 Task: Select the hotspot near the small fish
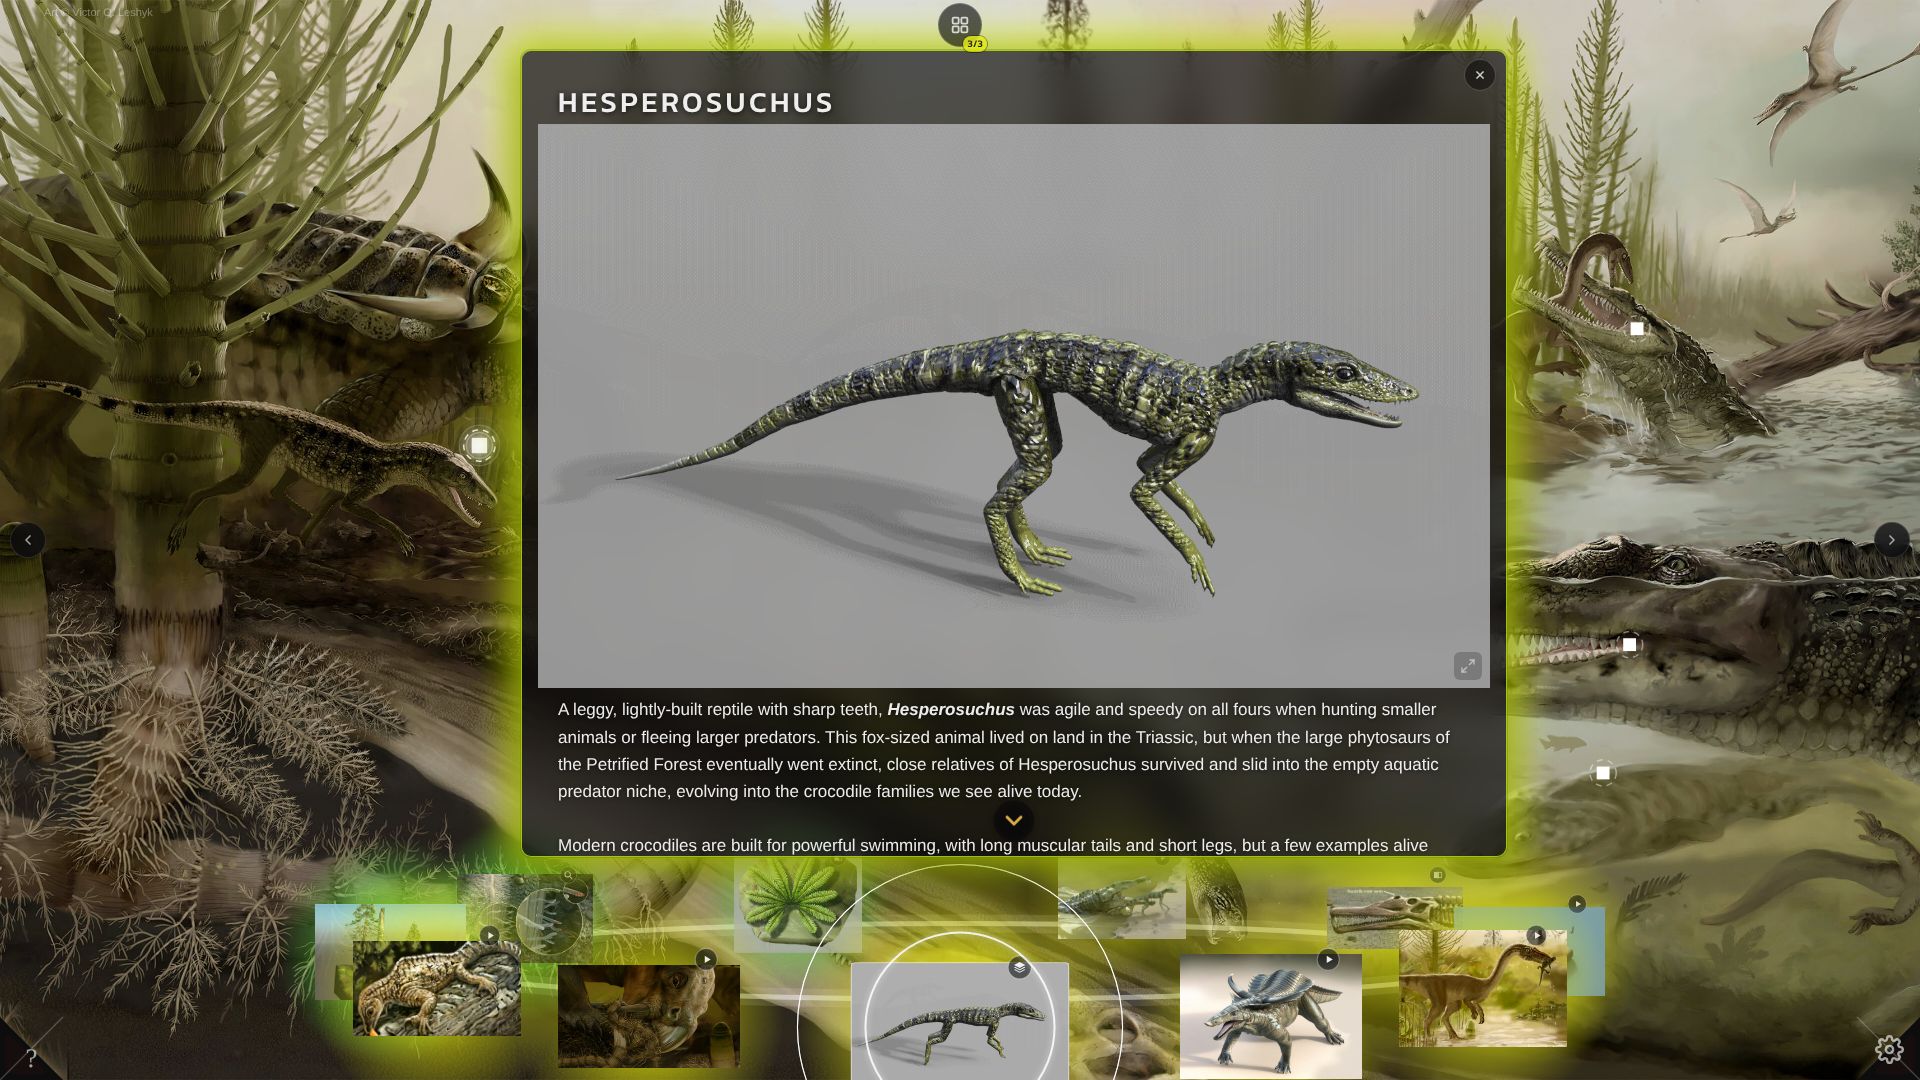pos(1602,773)
